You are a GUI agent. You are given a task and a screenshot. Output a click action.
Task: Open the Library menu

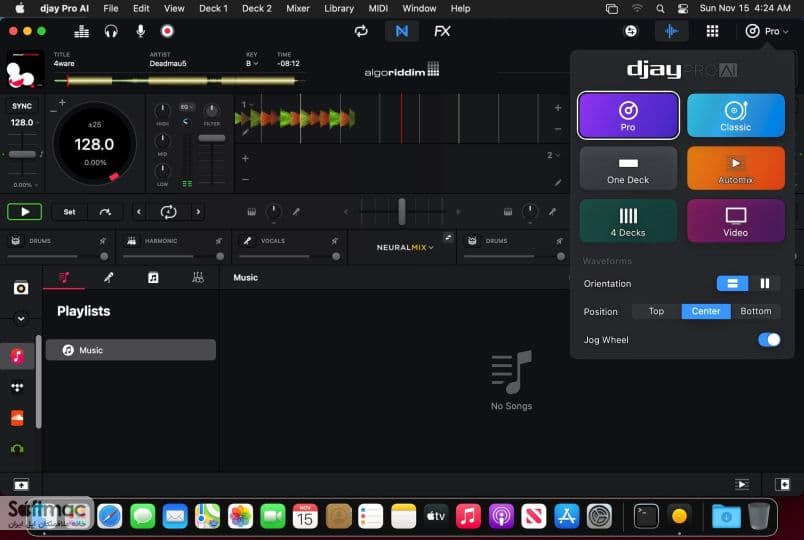pyautogui.click(x=339, y=8)
